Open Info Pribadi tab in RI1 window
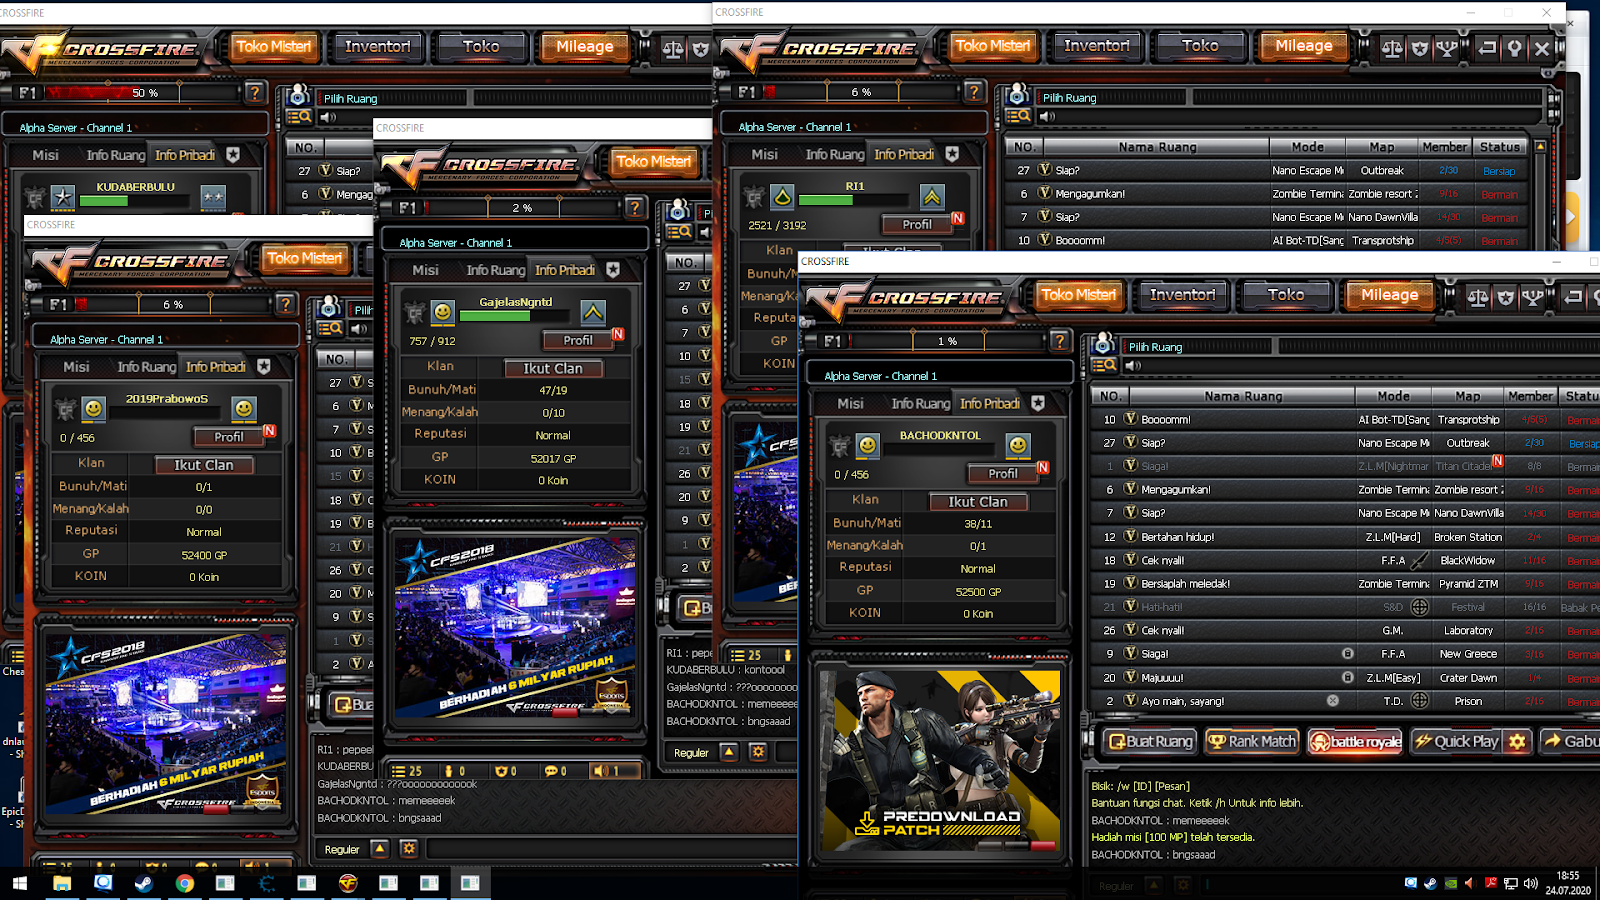Image resolution: width=1600 pixels, height=900 pixels. (x=904, y=154)
